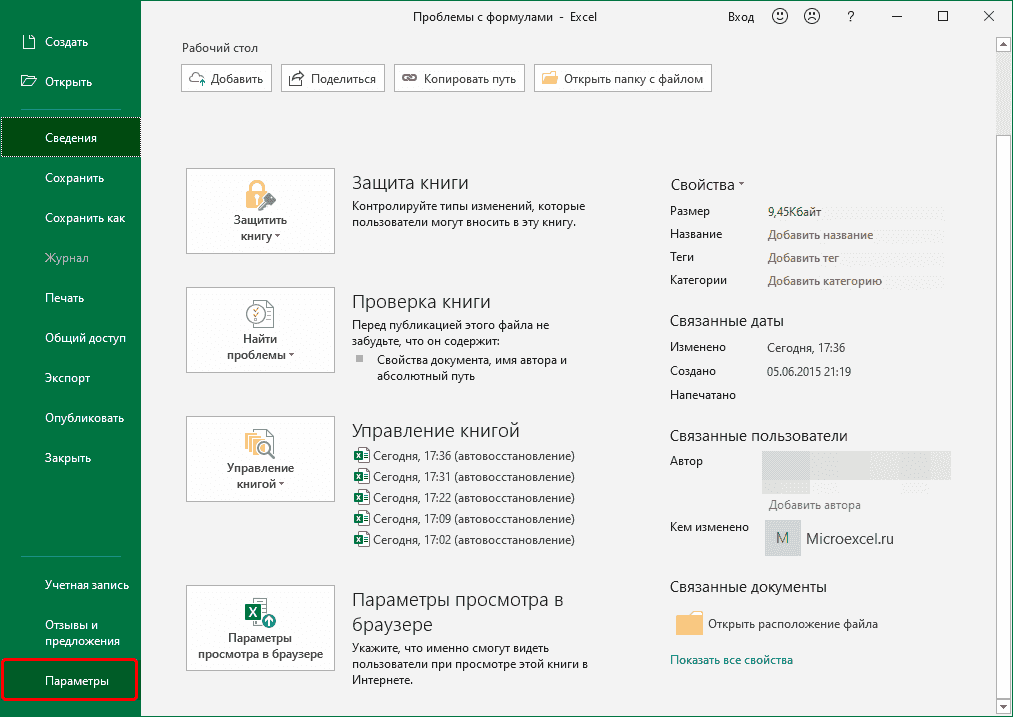Click the Защитить книгу lock icon
The image size is (1013, 717).
pos(260,193)
